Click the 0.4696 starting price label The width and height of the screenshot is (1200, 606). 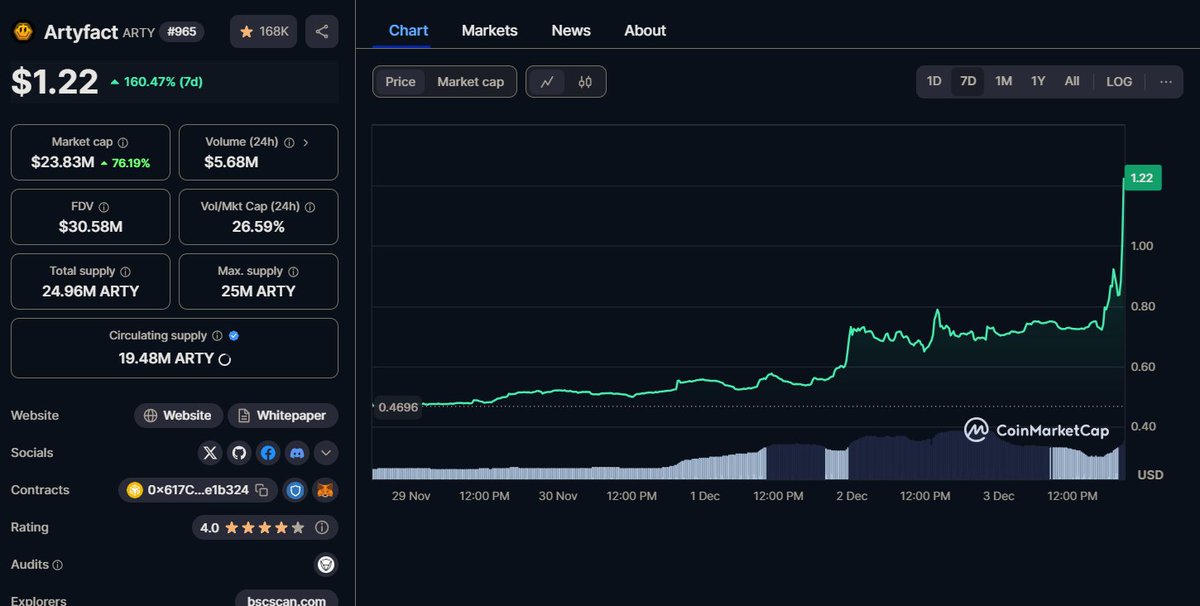[x=397, y=407]
